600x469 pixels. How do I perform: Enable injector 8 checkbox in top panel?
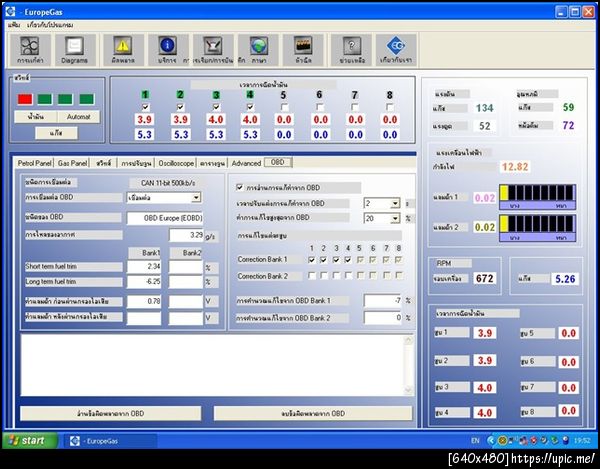pos(390,107)
